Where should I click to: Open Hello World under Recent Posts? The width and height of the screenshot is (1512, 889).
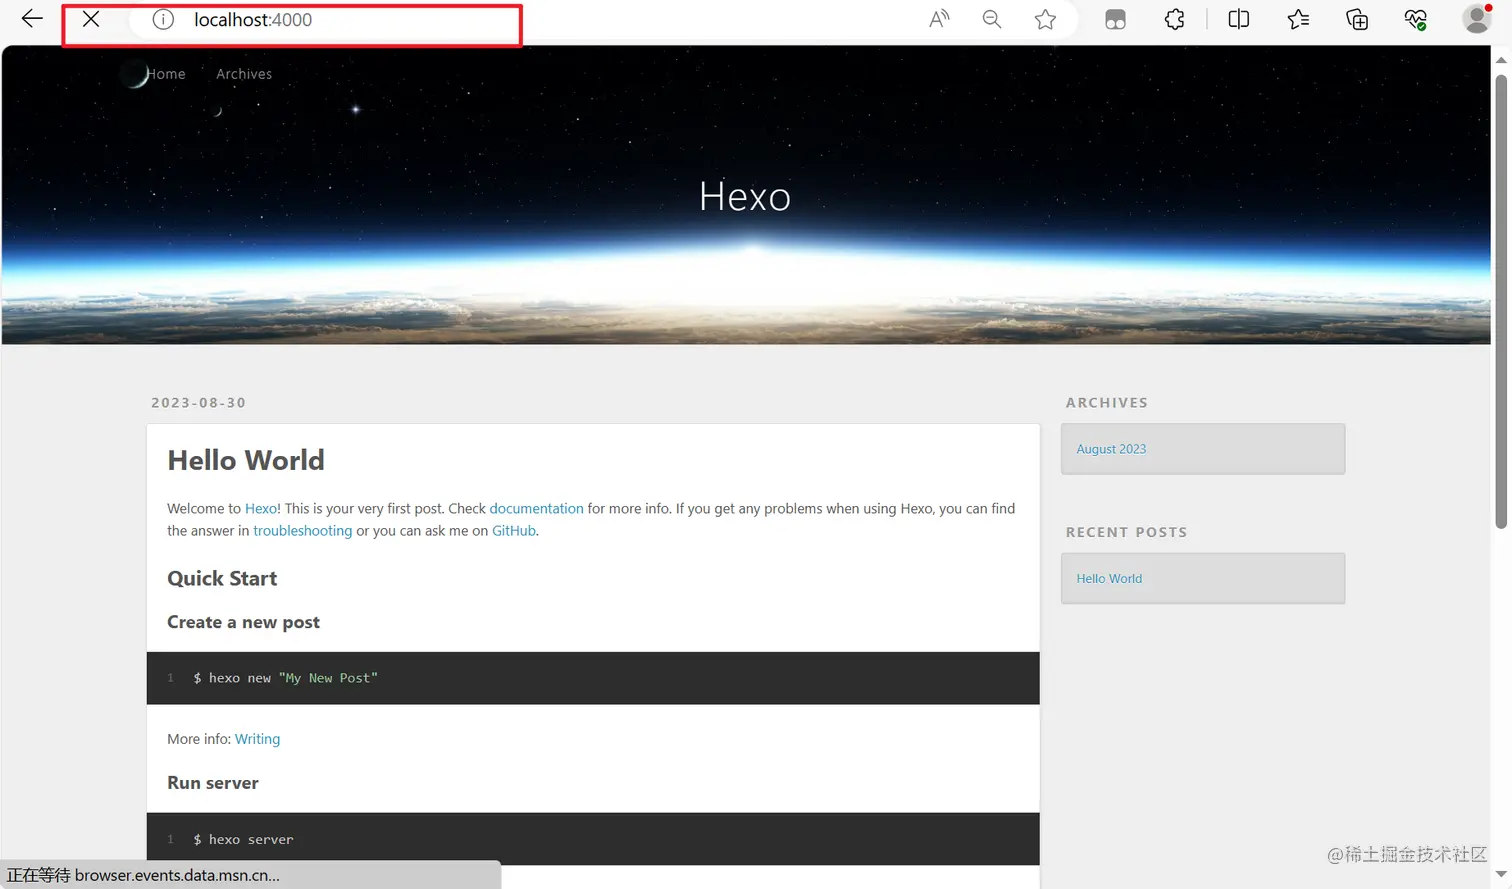click(1109, 578)
